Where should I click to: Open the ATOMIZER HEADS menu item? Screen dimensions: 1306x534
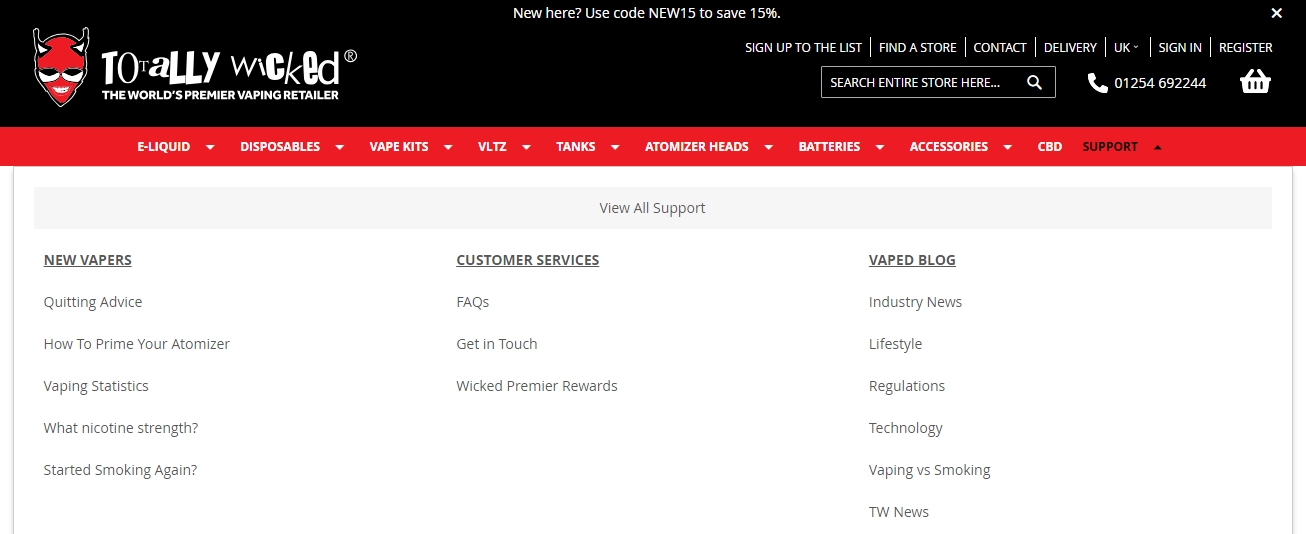(697, 146)
